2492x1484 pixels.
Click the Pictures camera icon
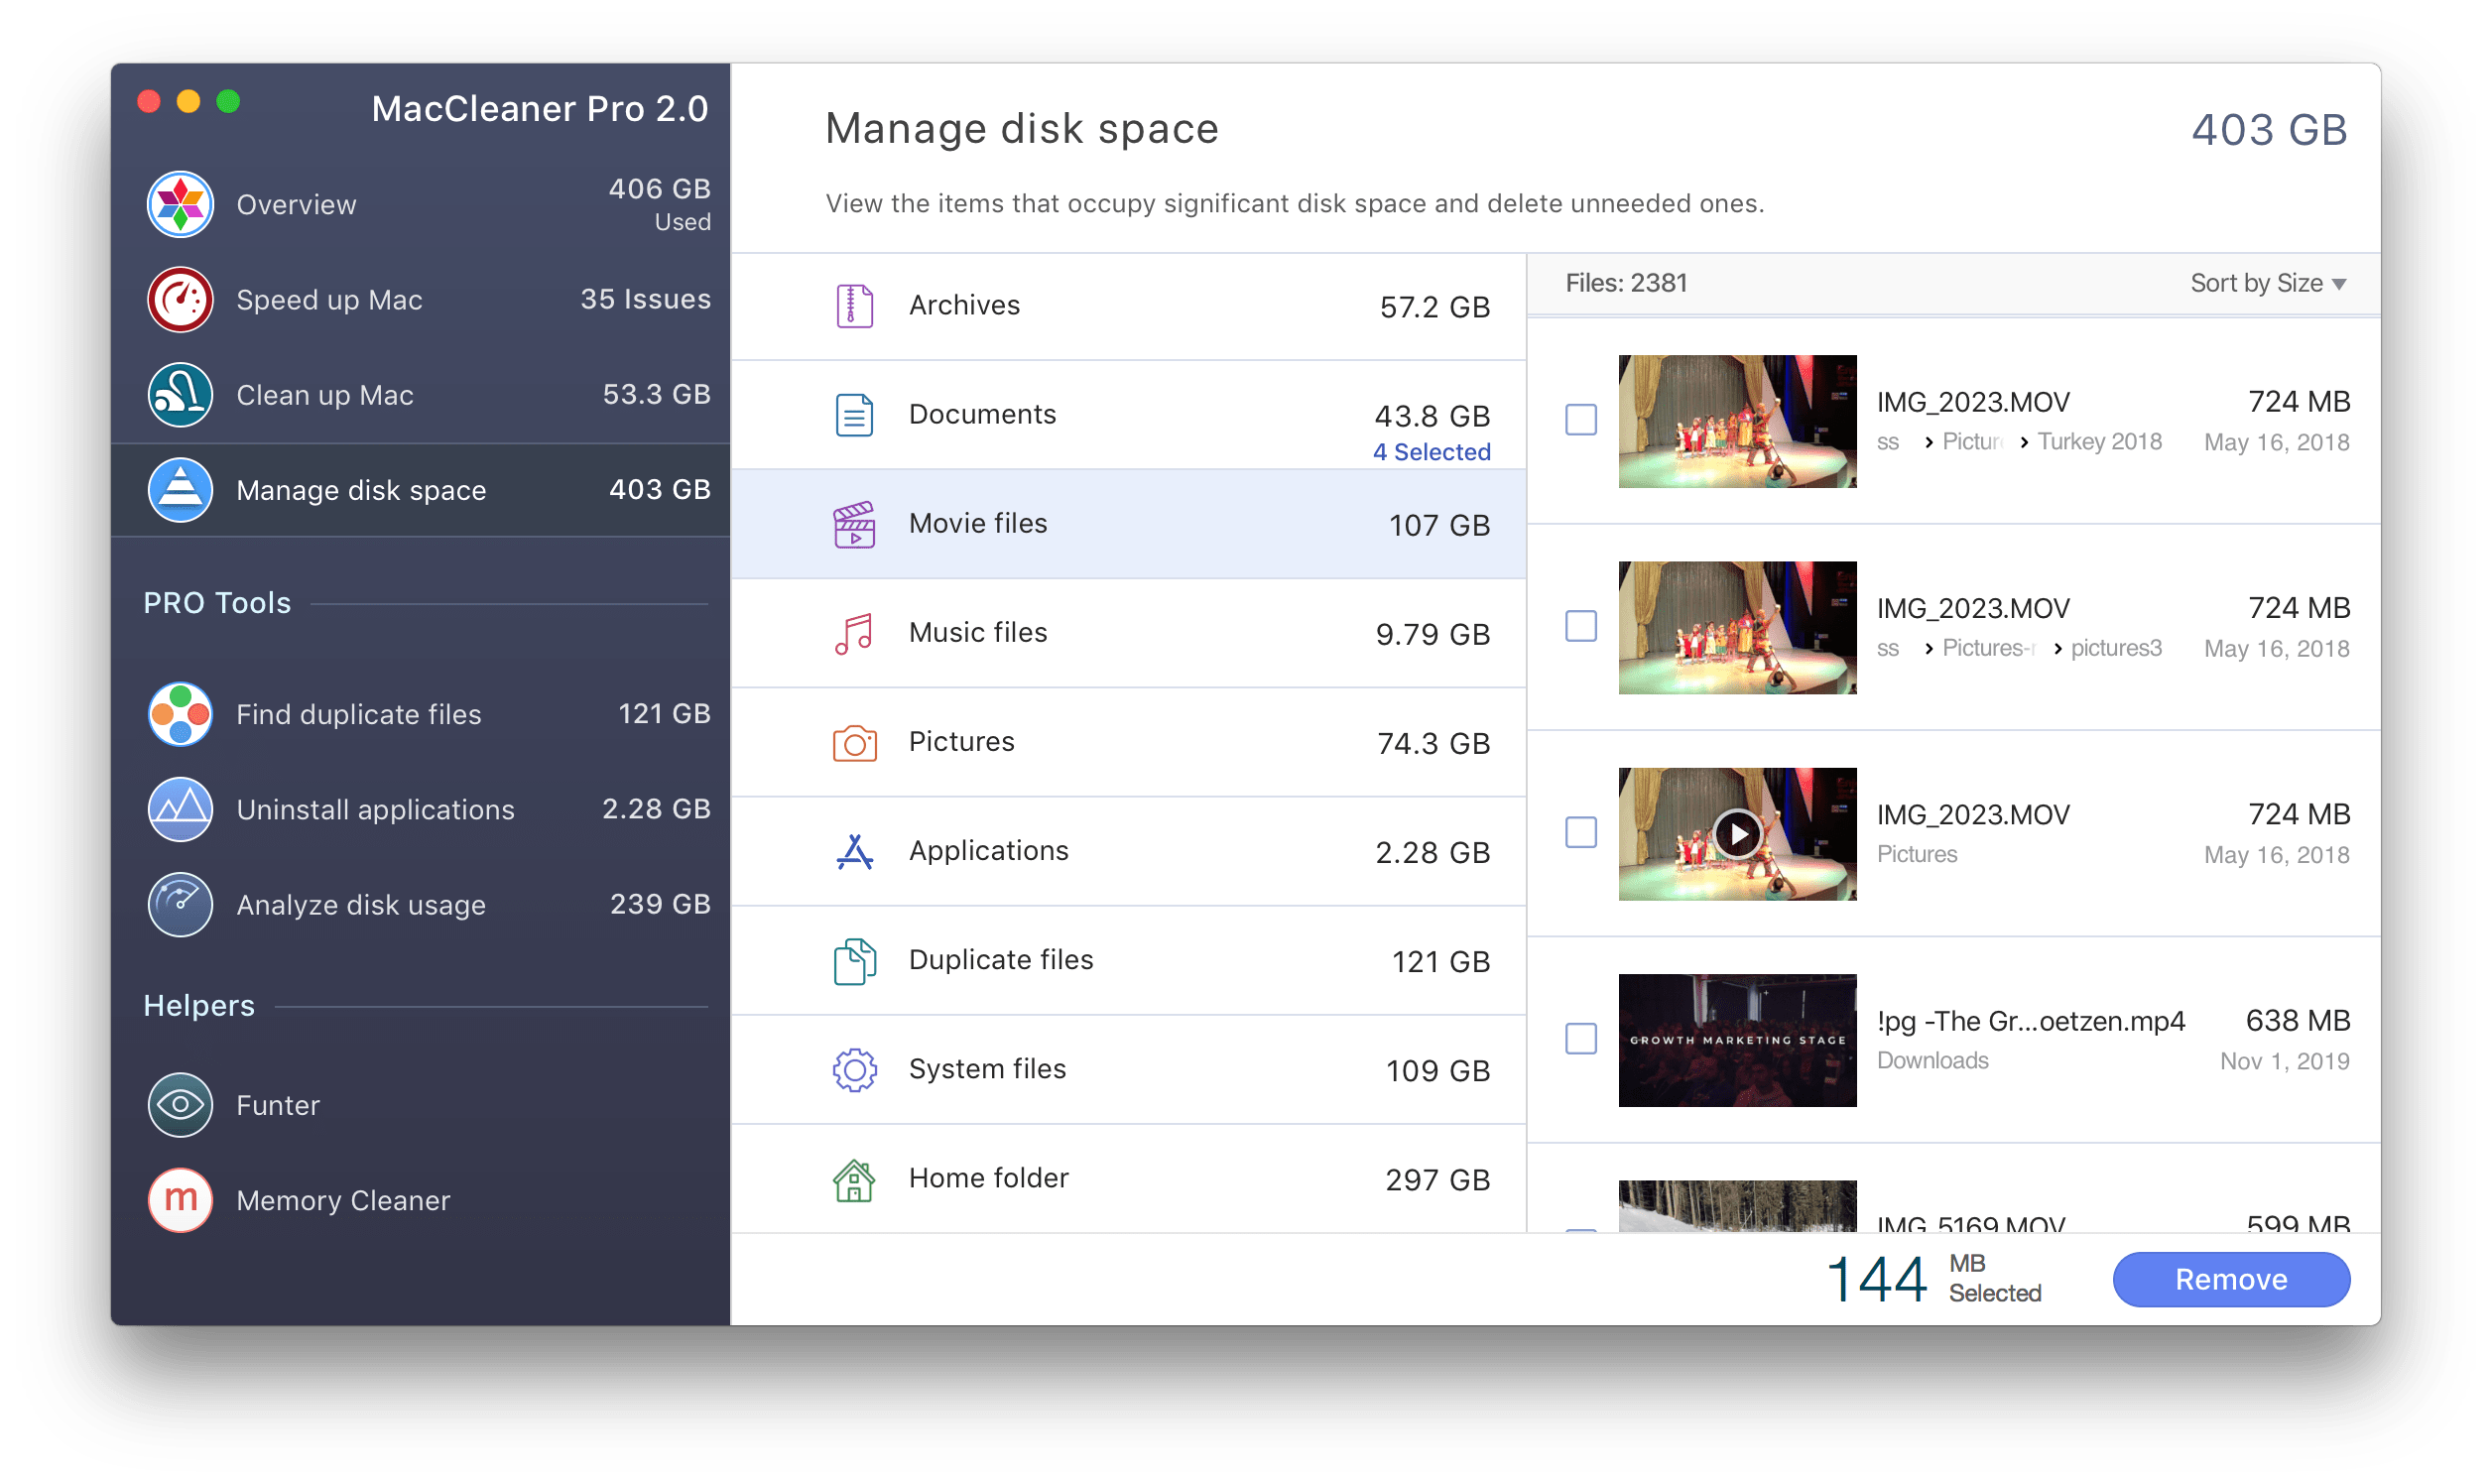pos(854,743)
